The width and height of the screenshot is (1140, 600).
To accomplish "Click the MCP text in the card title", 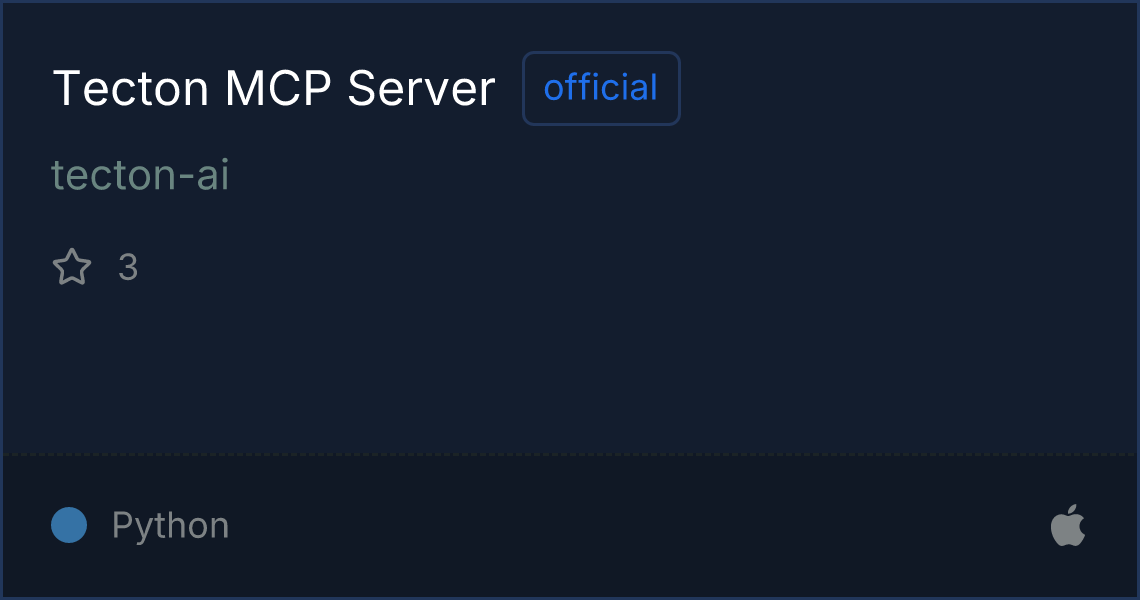I will click(x=278, y=89).
